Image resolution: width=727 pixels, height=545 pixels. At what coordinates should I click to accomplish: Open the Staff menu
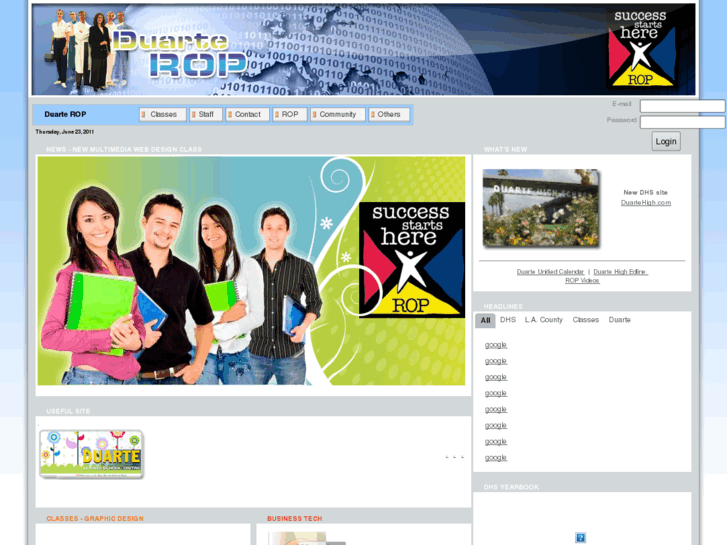pyautogui.click(x=206, y=115)
